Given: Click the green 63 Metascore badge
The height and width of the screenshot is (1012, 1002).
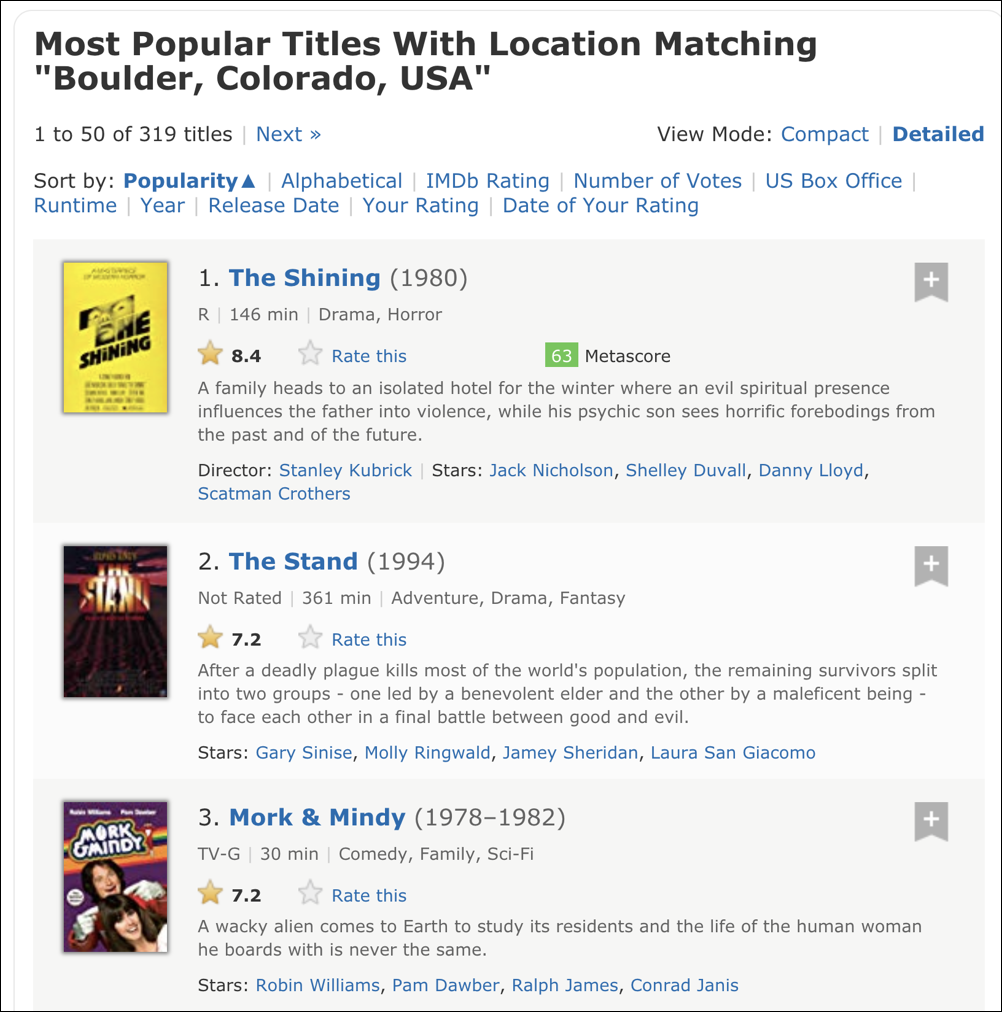Looking at the screenshot, I should pos(561,356).
